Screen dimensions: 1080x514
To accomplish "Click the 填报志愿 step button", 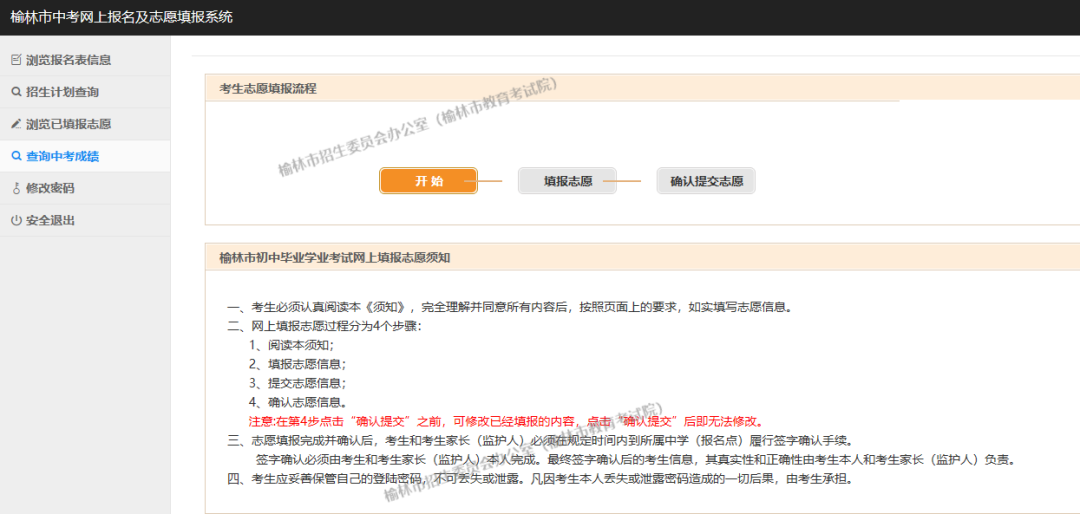I will coord(568,181).
